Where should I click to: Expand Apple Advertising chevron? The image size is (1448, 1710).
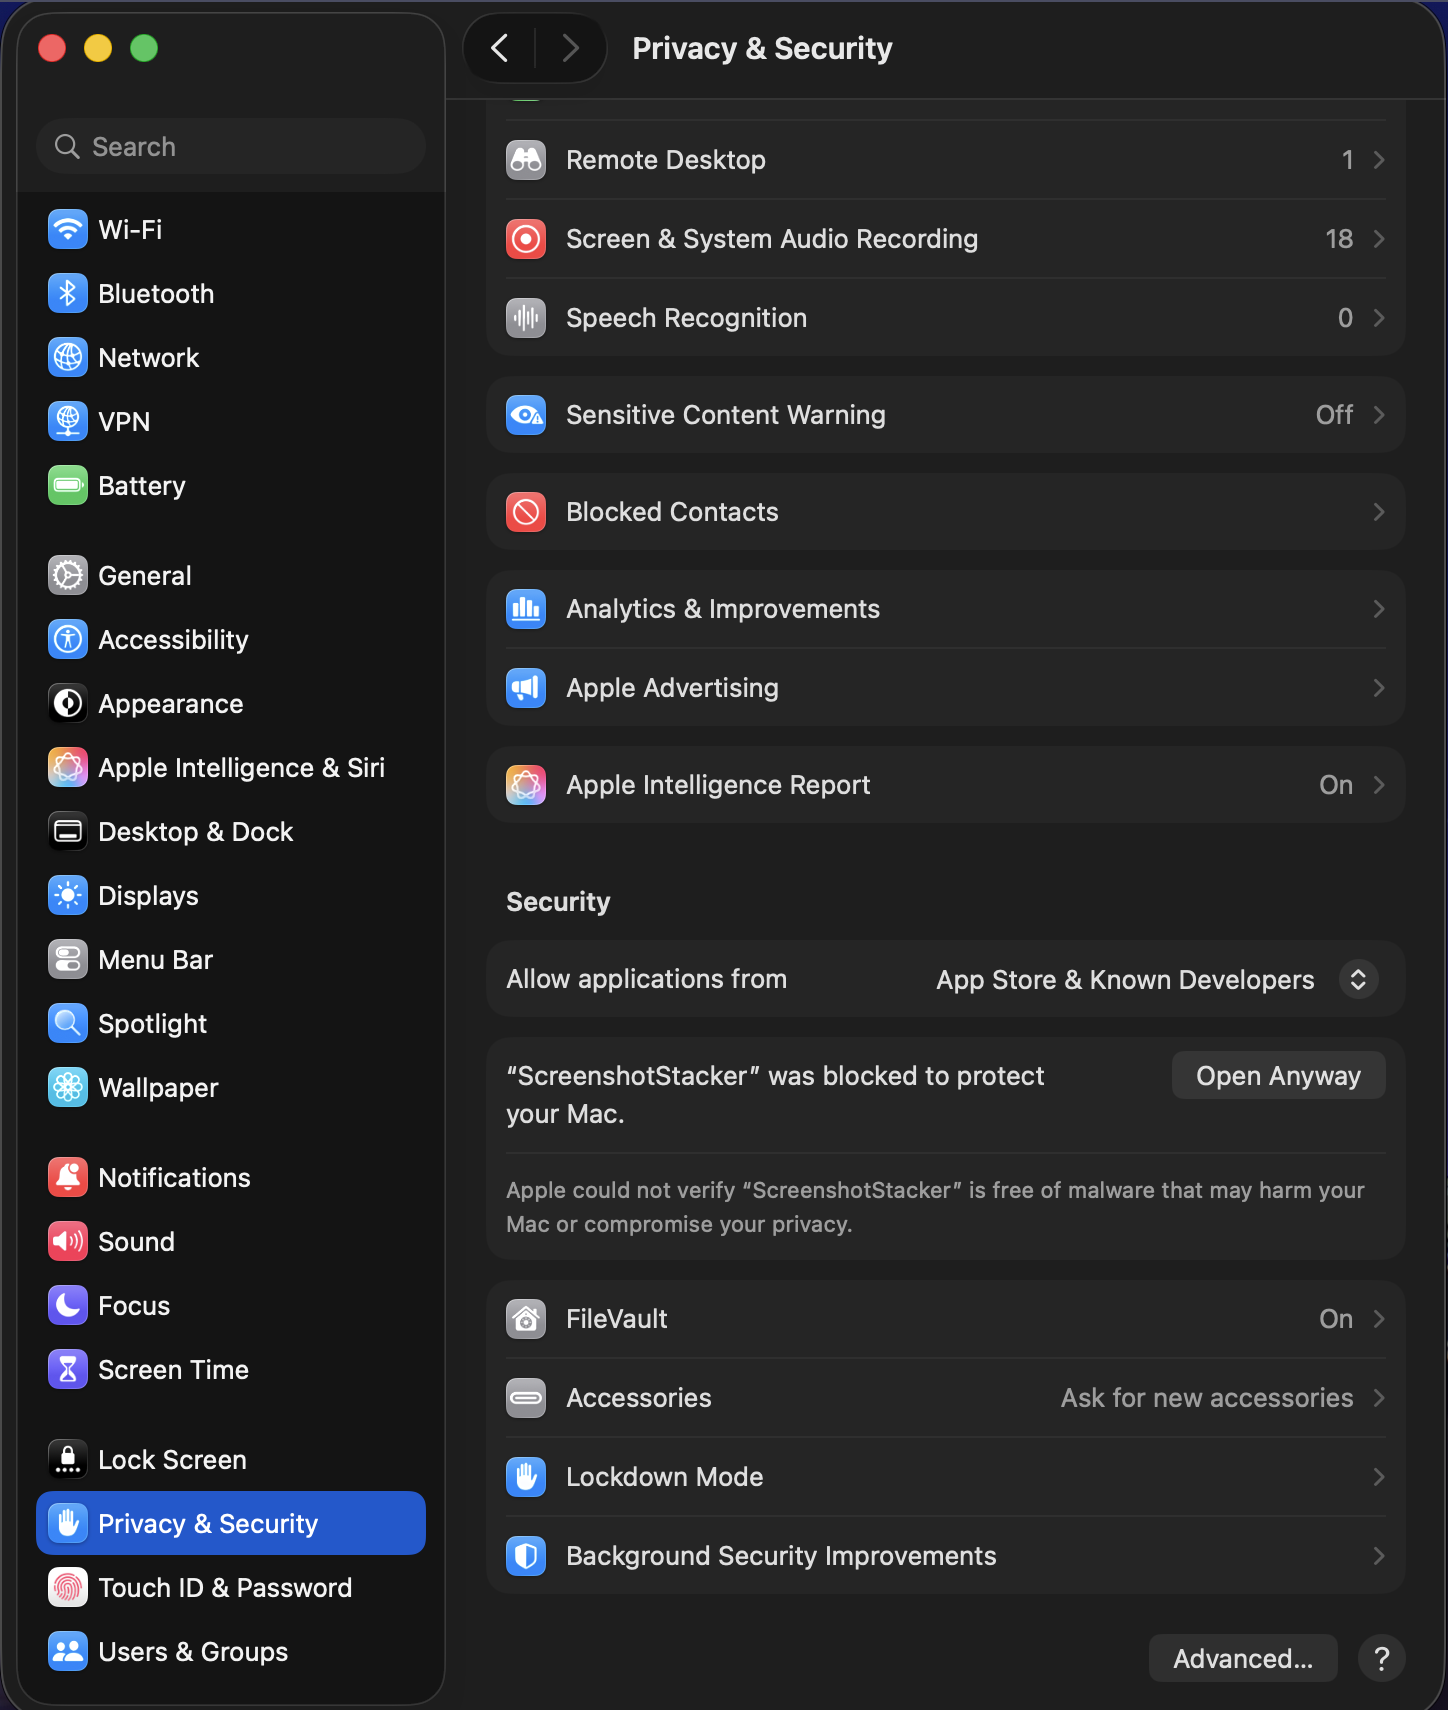(x=1379, y=688)
